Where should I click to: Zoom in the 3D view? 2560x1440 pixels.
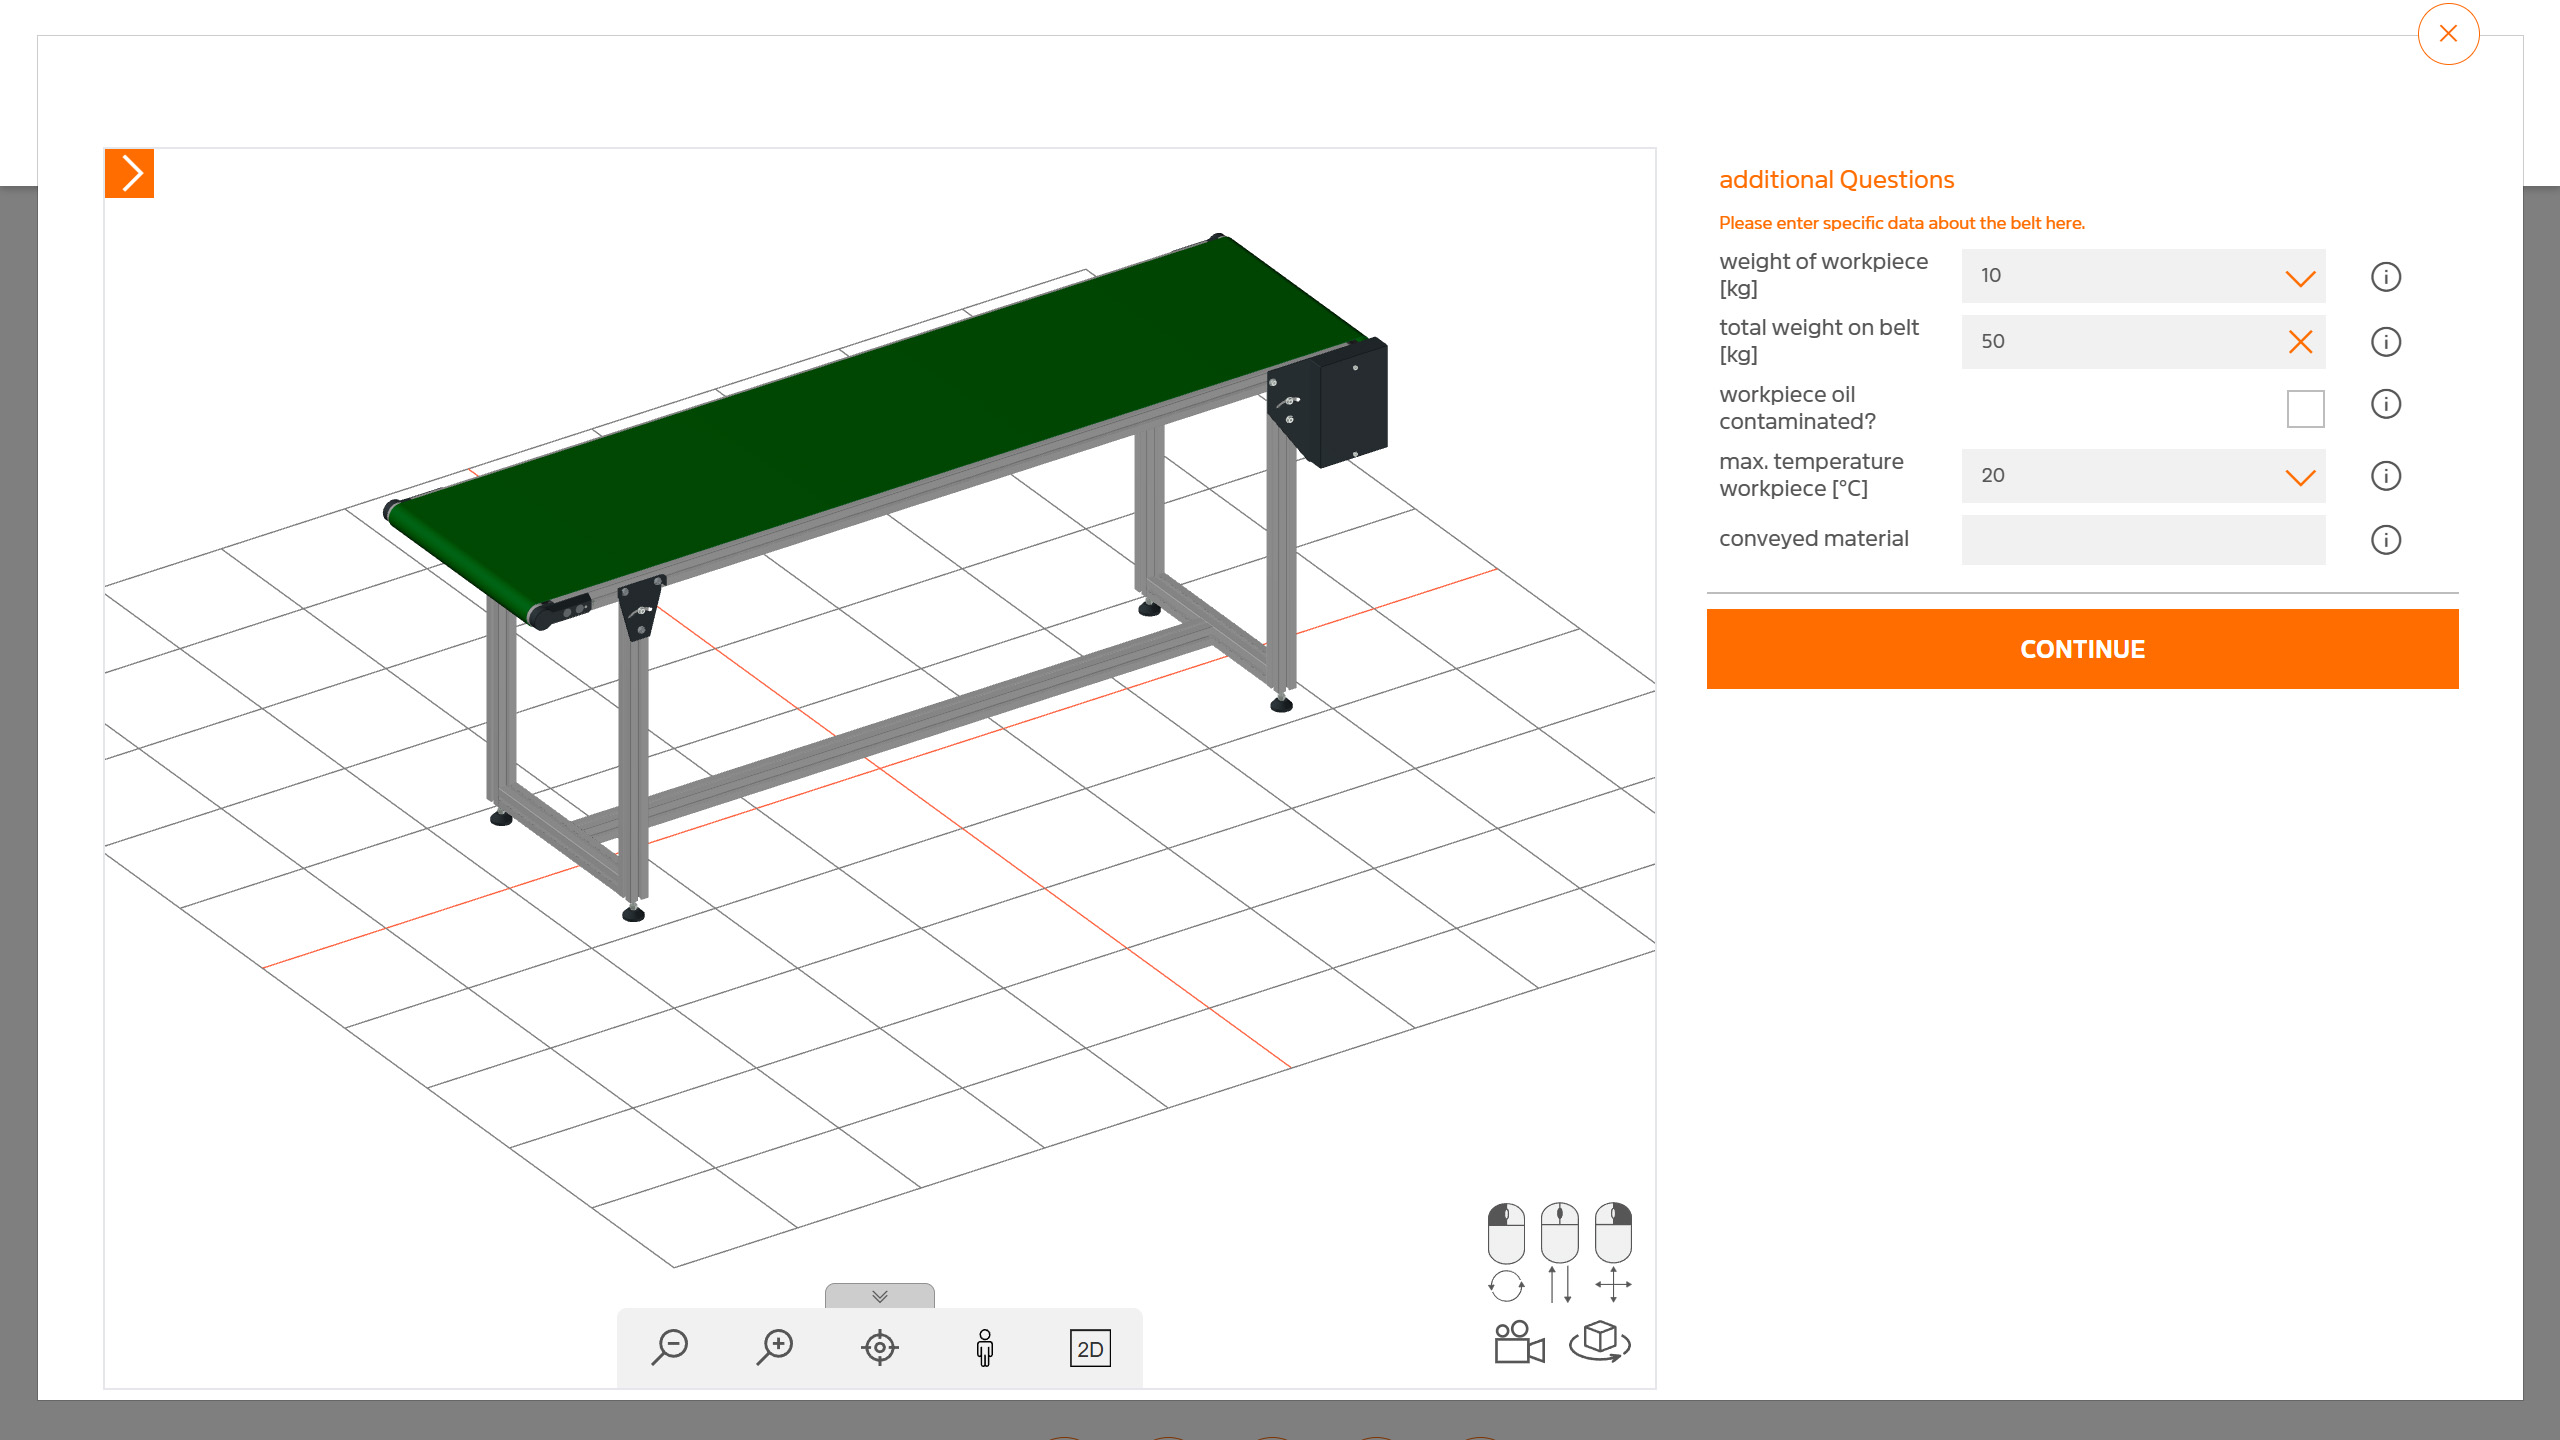tap(775, 1347)
